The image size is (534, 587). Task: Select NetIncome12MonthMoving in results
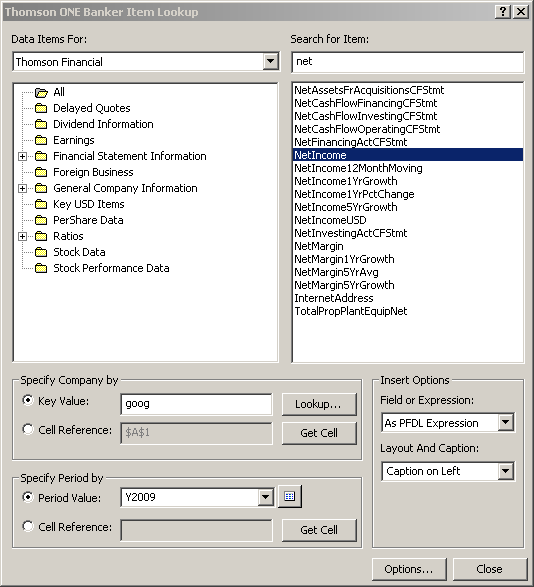(x=407, y=168)
